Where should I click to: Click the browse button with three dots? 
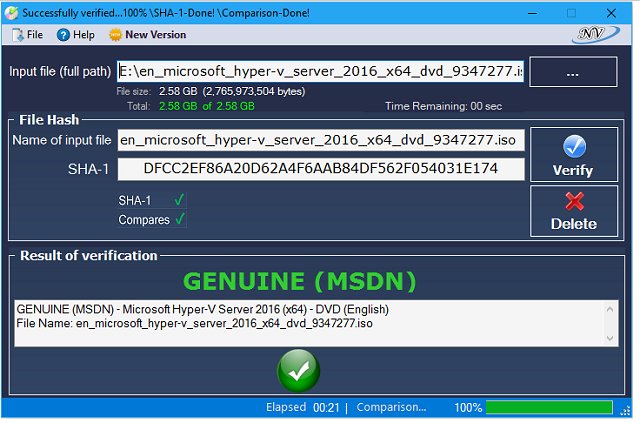point(573,72)
